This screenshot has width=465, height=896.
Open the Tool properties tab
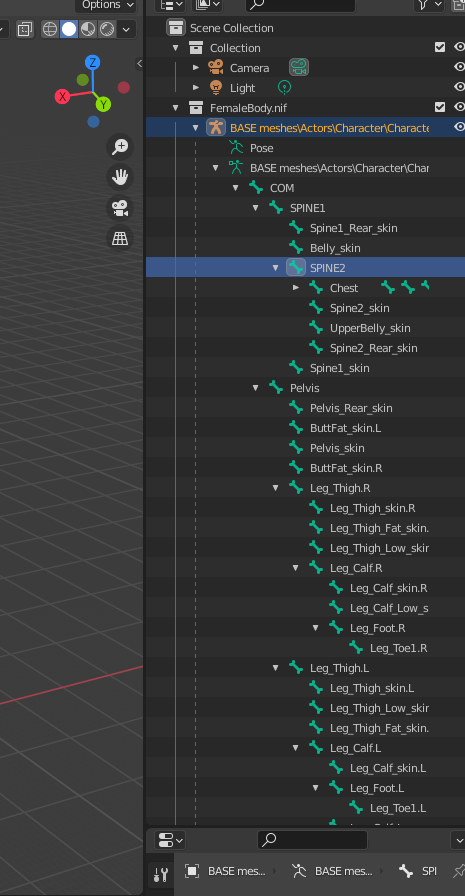point(162,874)
